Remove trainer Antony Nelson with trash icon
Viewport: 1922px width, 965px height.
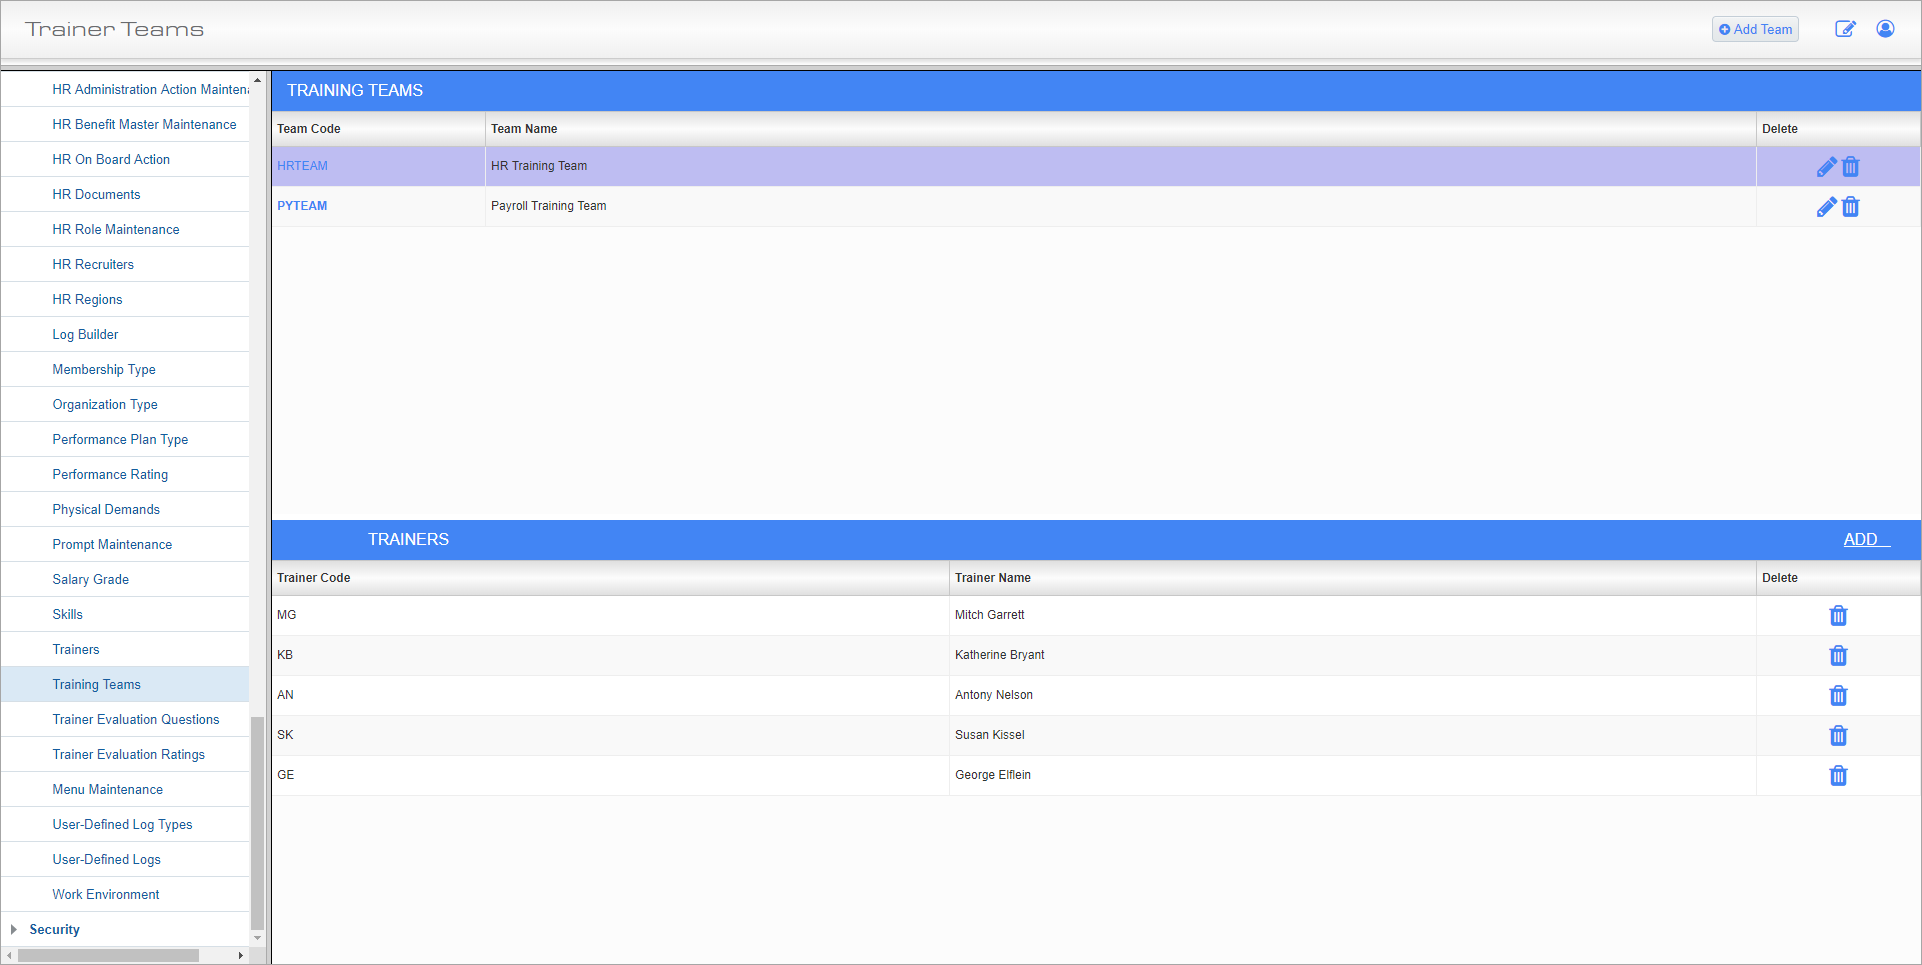pyautogui.click(x=1838, y=696)
